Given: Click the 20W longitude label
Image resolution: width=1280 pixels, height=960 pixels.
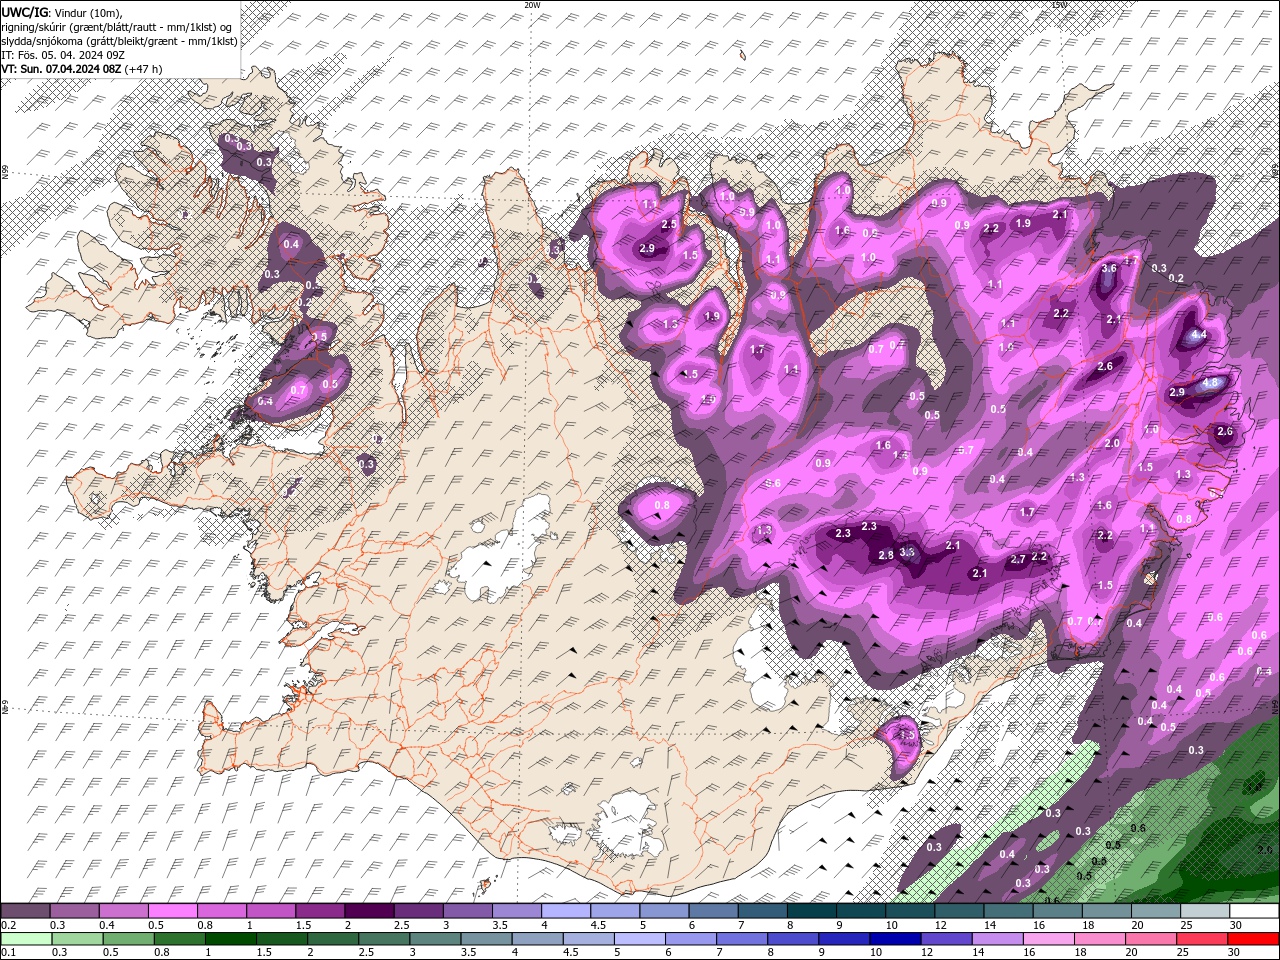Looking at the screenshot, I should click(532, 5).
